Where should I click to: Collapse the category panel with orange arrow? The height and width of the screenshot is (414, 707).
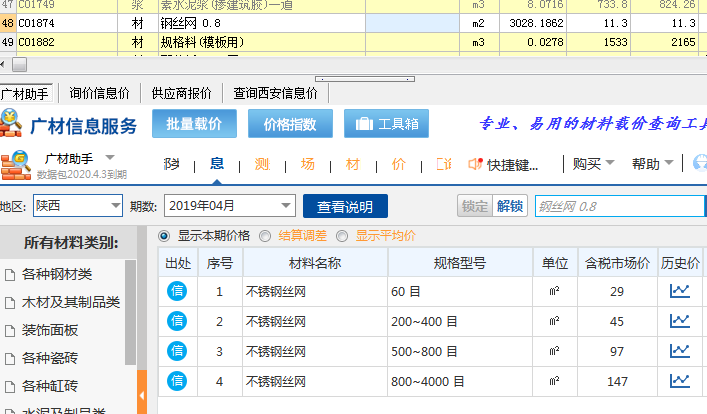142,395
